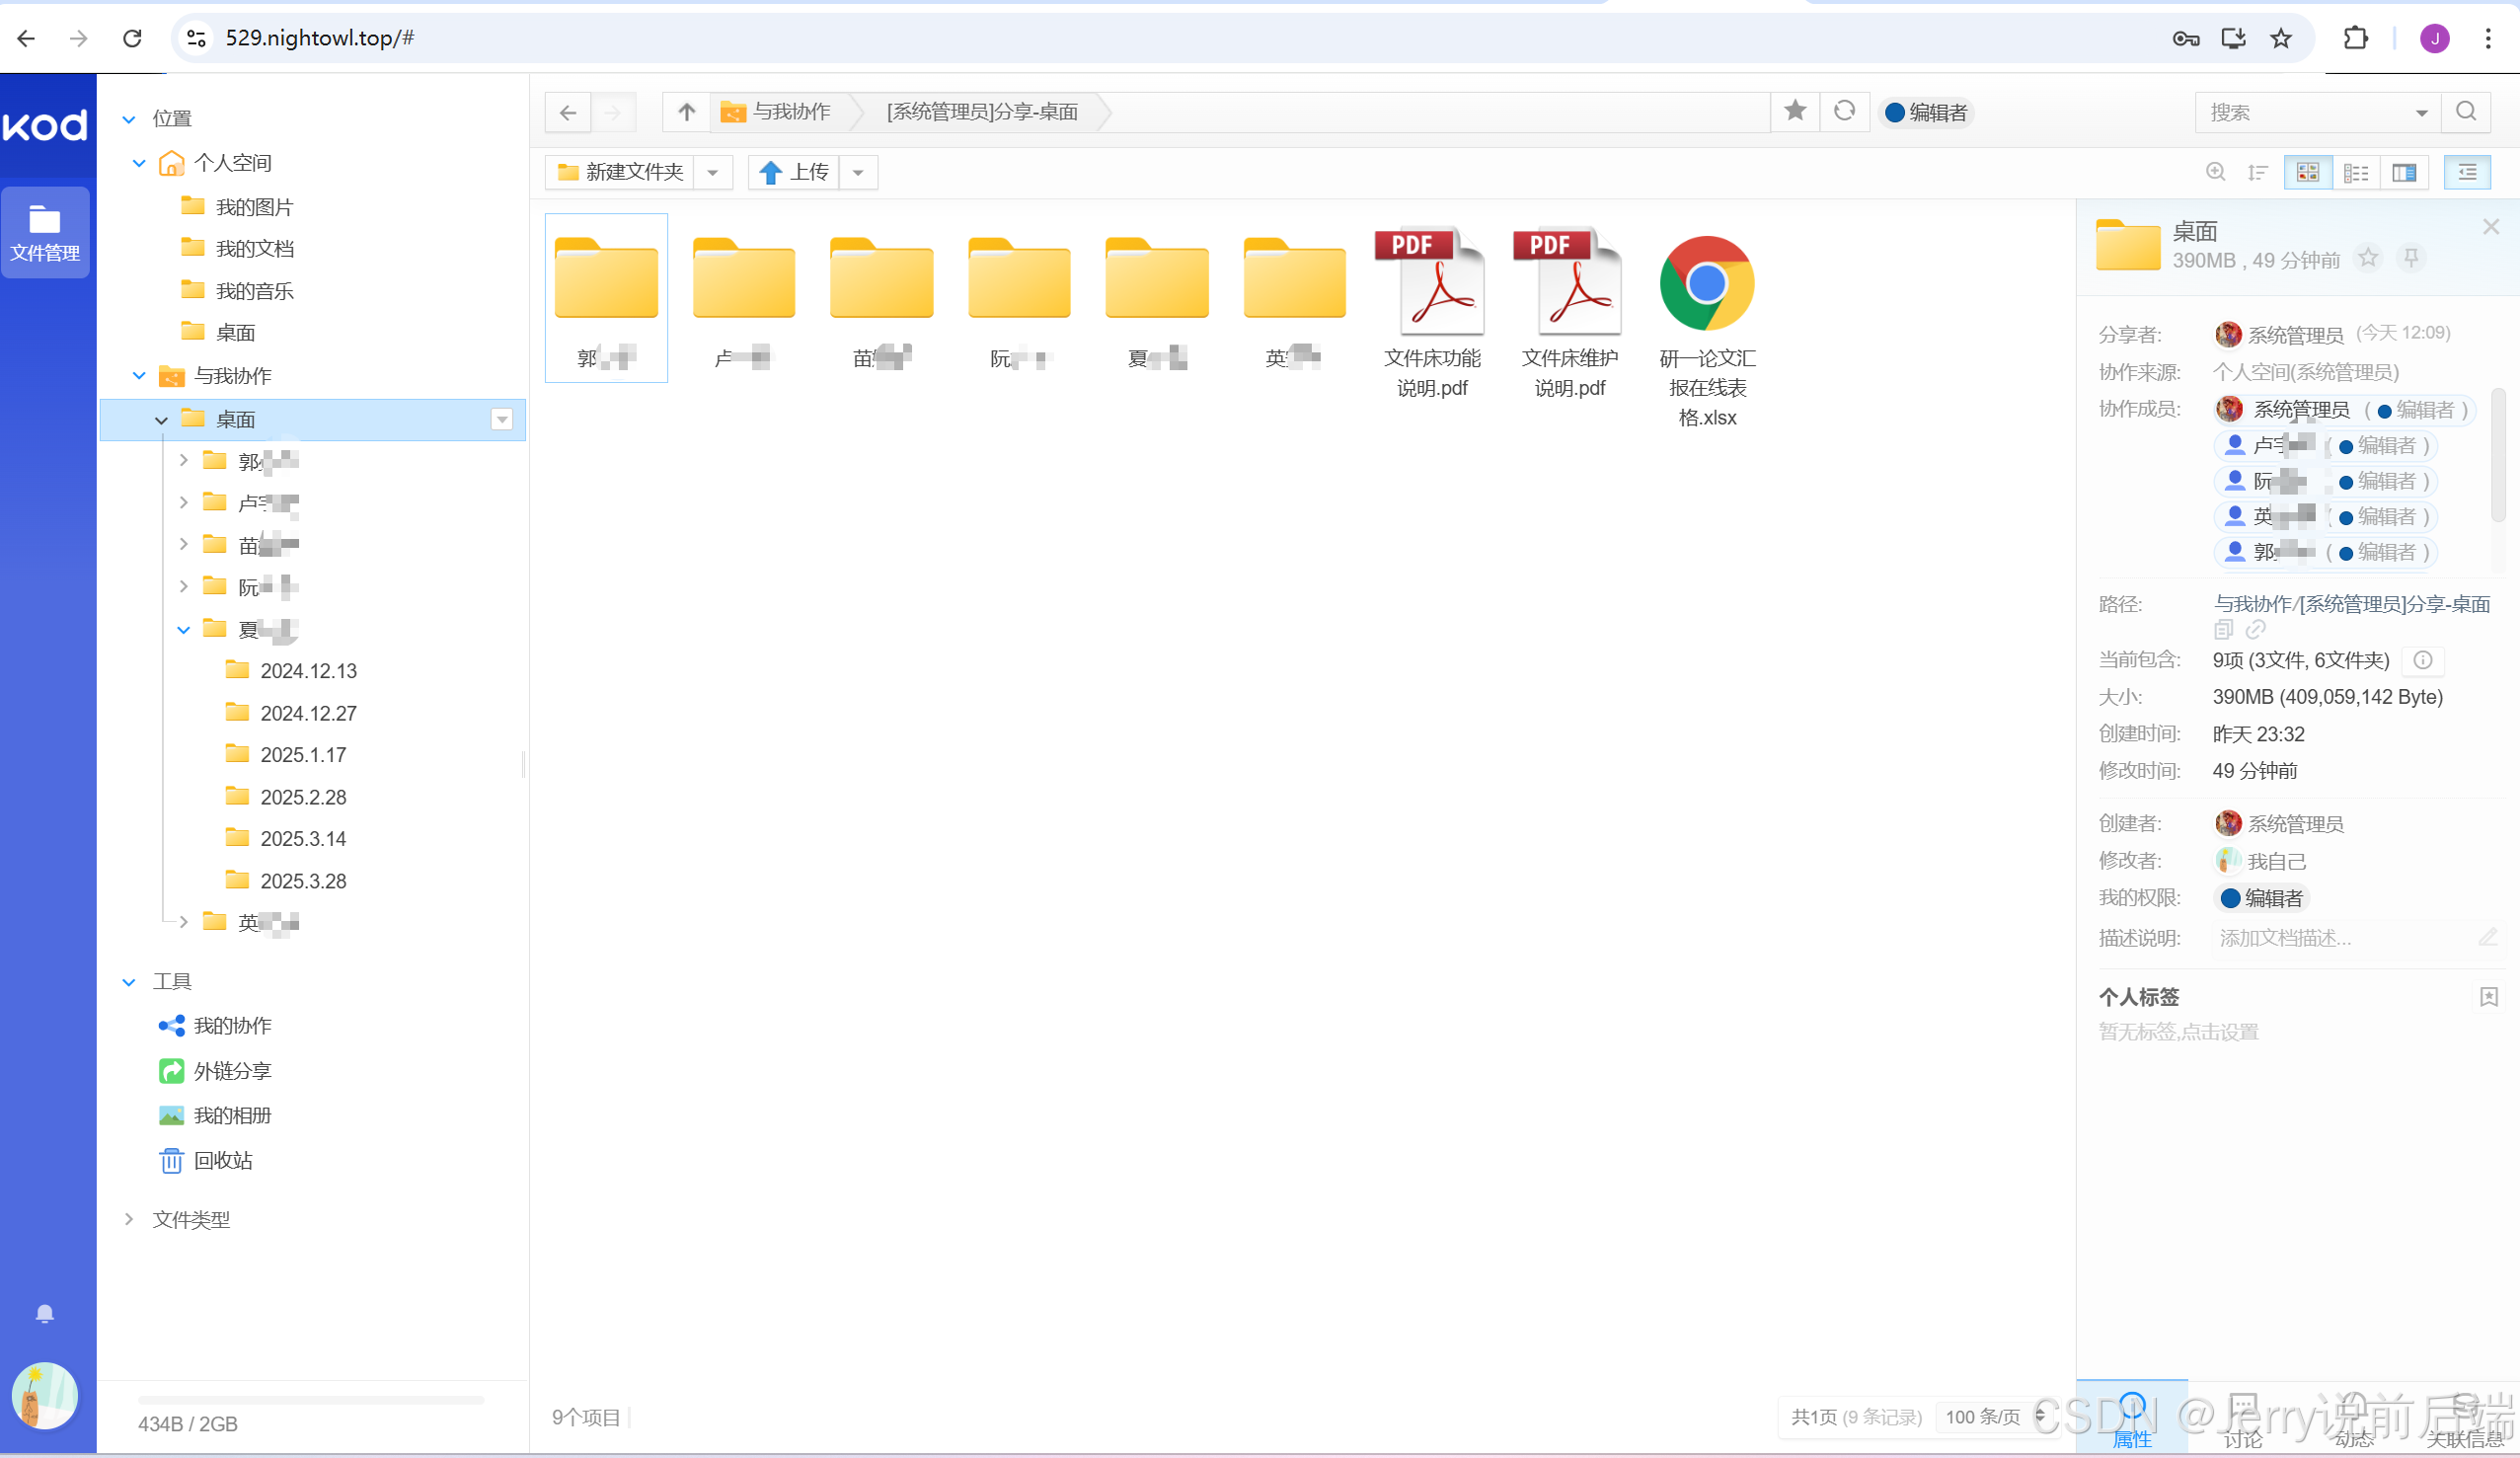Switch to split column view mode

pos(2404,173)
